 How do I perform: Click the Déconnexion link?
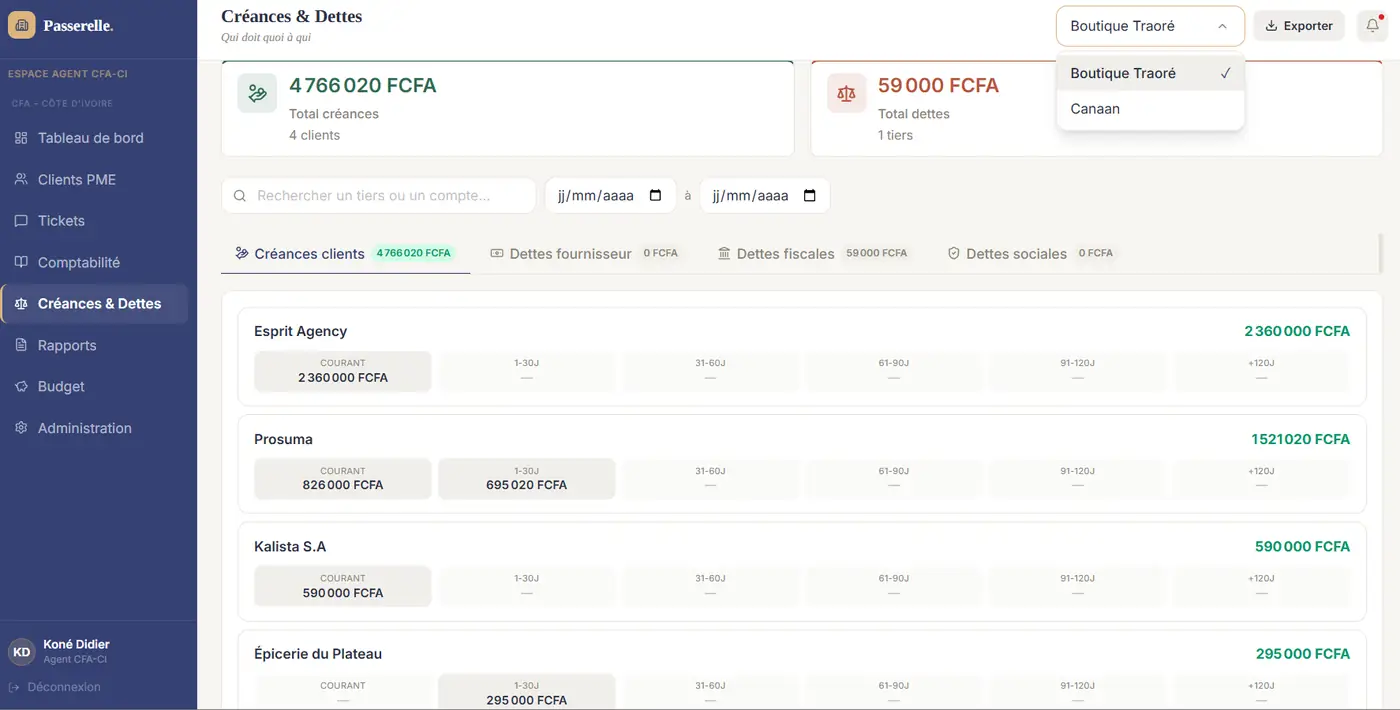54,687
